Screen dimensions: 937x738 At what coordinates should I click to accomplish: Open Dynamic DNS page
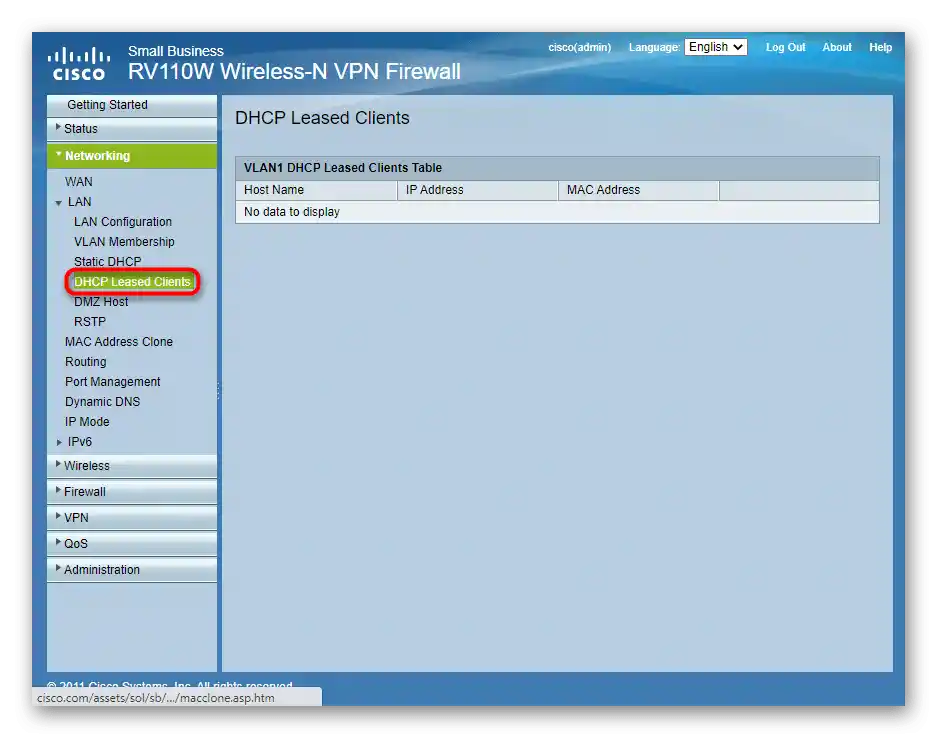pyautogui.click(x=102, y=402)
